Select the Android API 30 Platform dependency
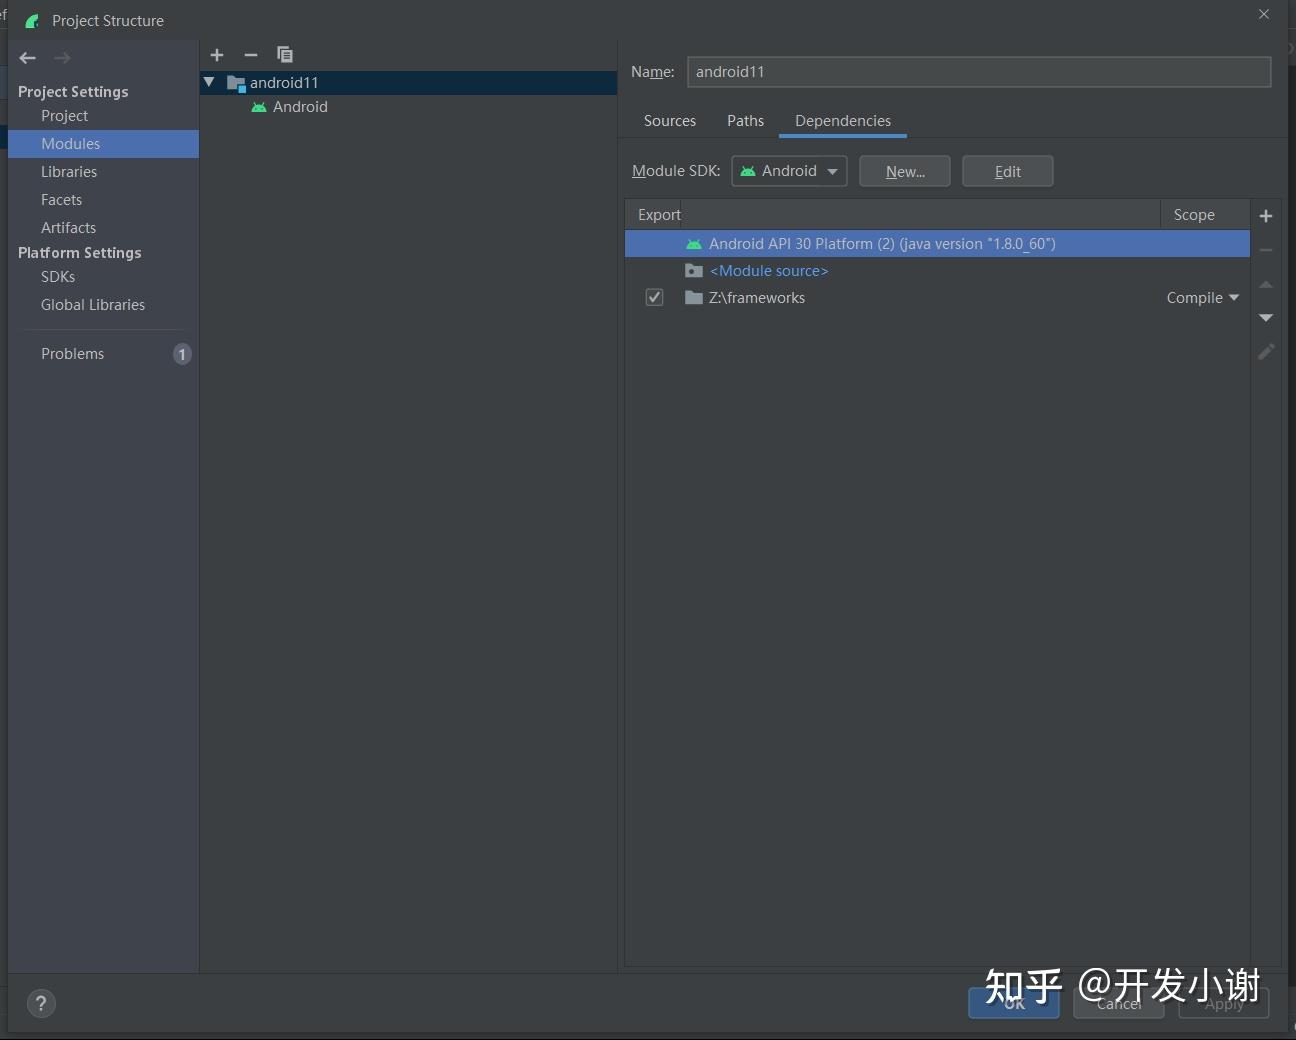Image resolution: width=1296 pixels, height=1040 pixels. click(881, 243)
